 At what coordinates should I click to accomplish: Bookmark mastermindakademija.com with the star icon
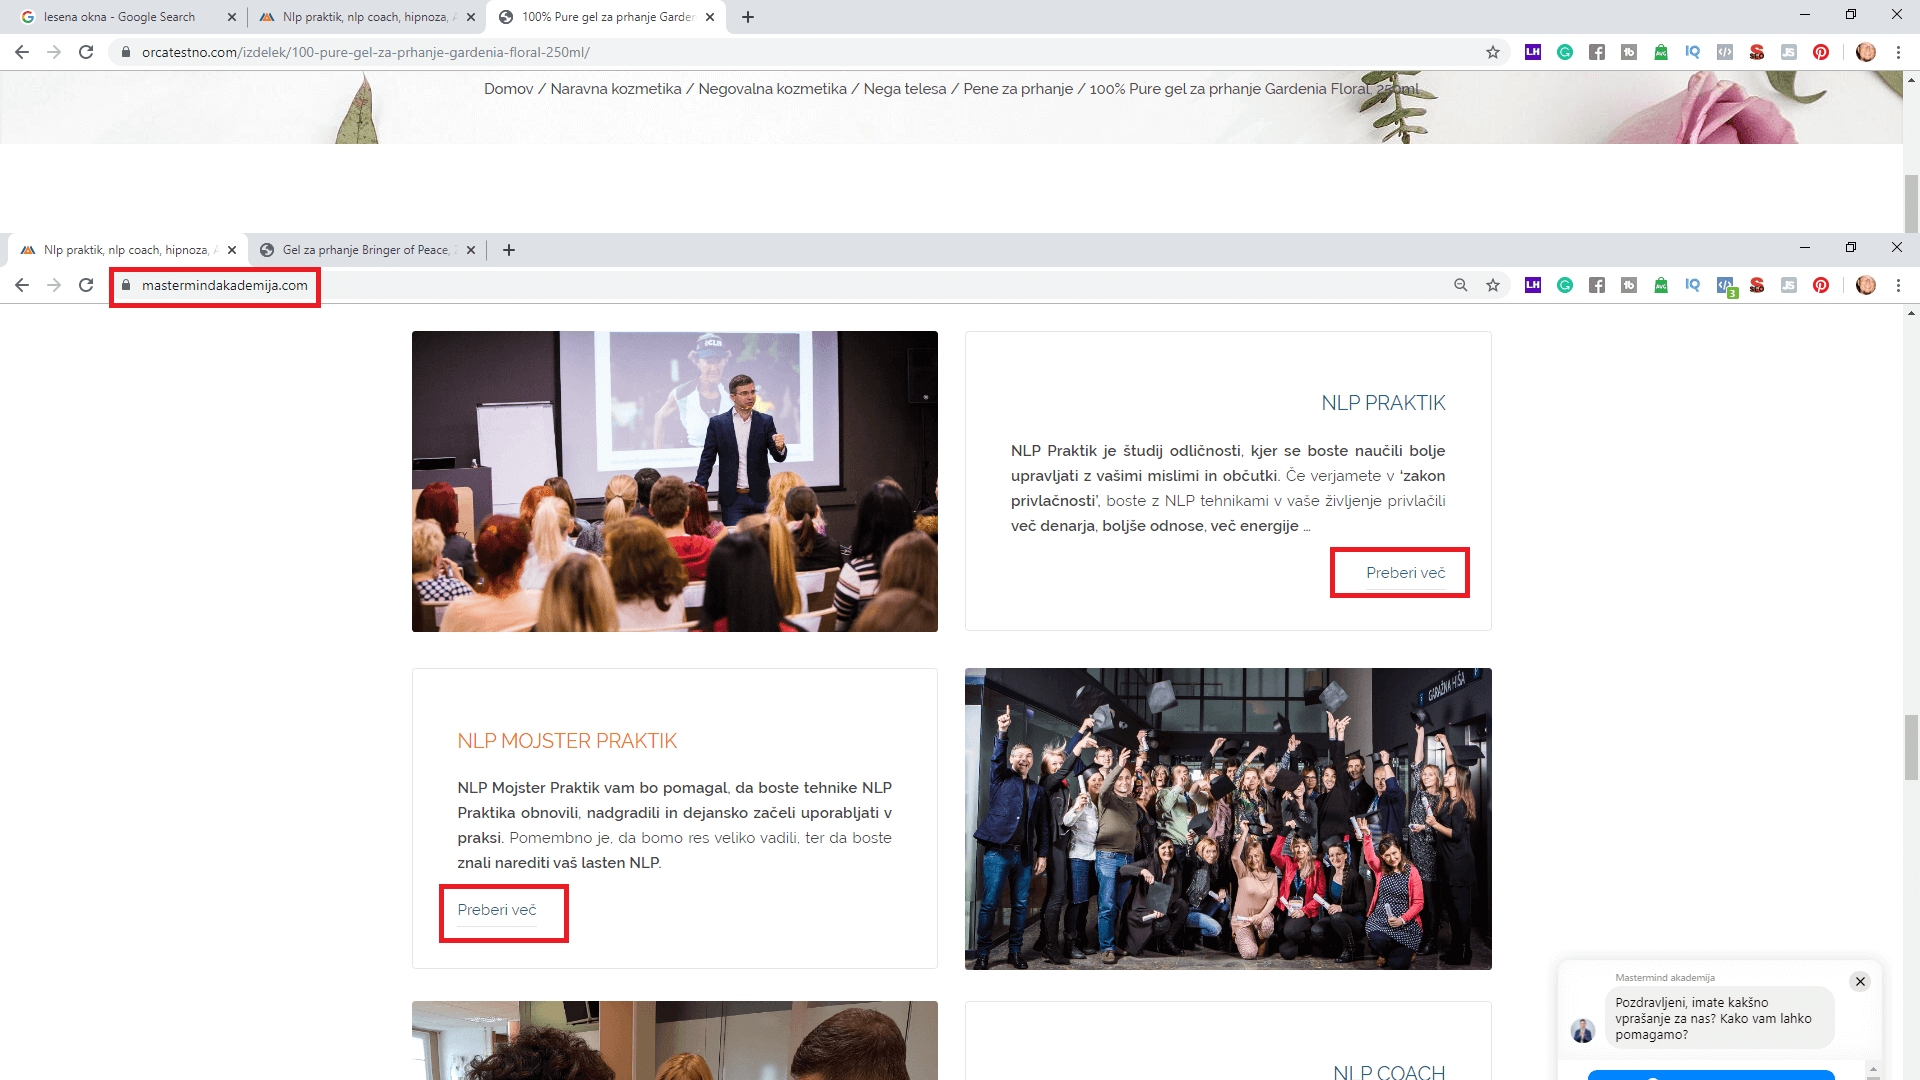click(1493, 286)
